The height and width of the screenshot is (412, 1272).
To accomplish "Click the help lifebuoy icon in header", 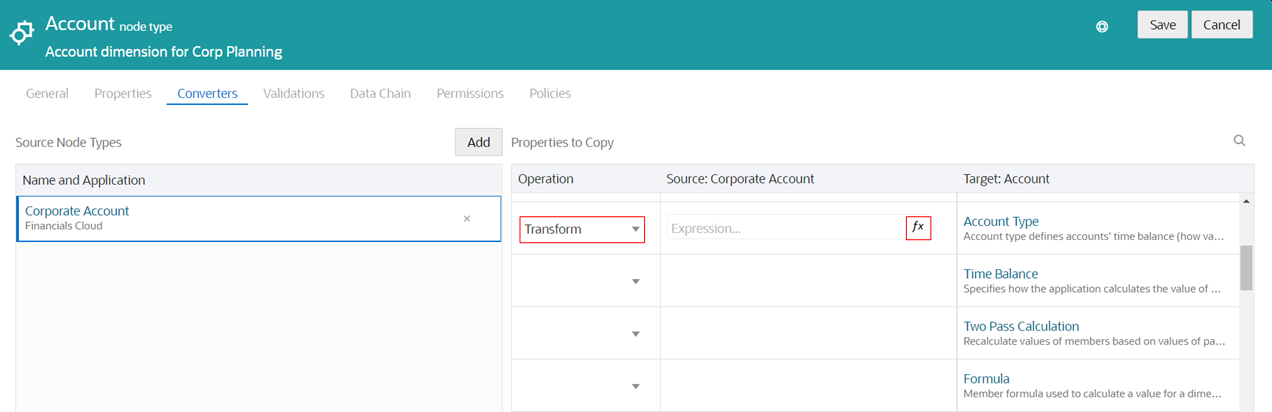I will (x=1102, y=26).
